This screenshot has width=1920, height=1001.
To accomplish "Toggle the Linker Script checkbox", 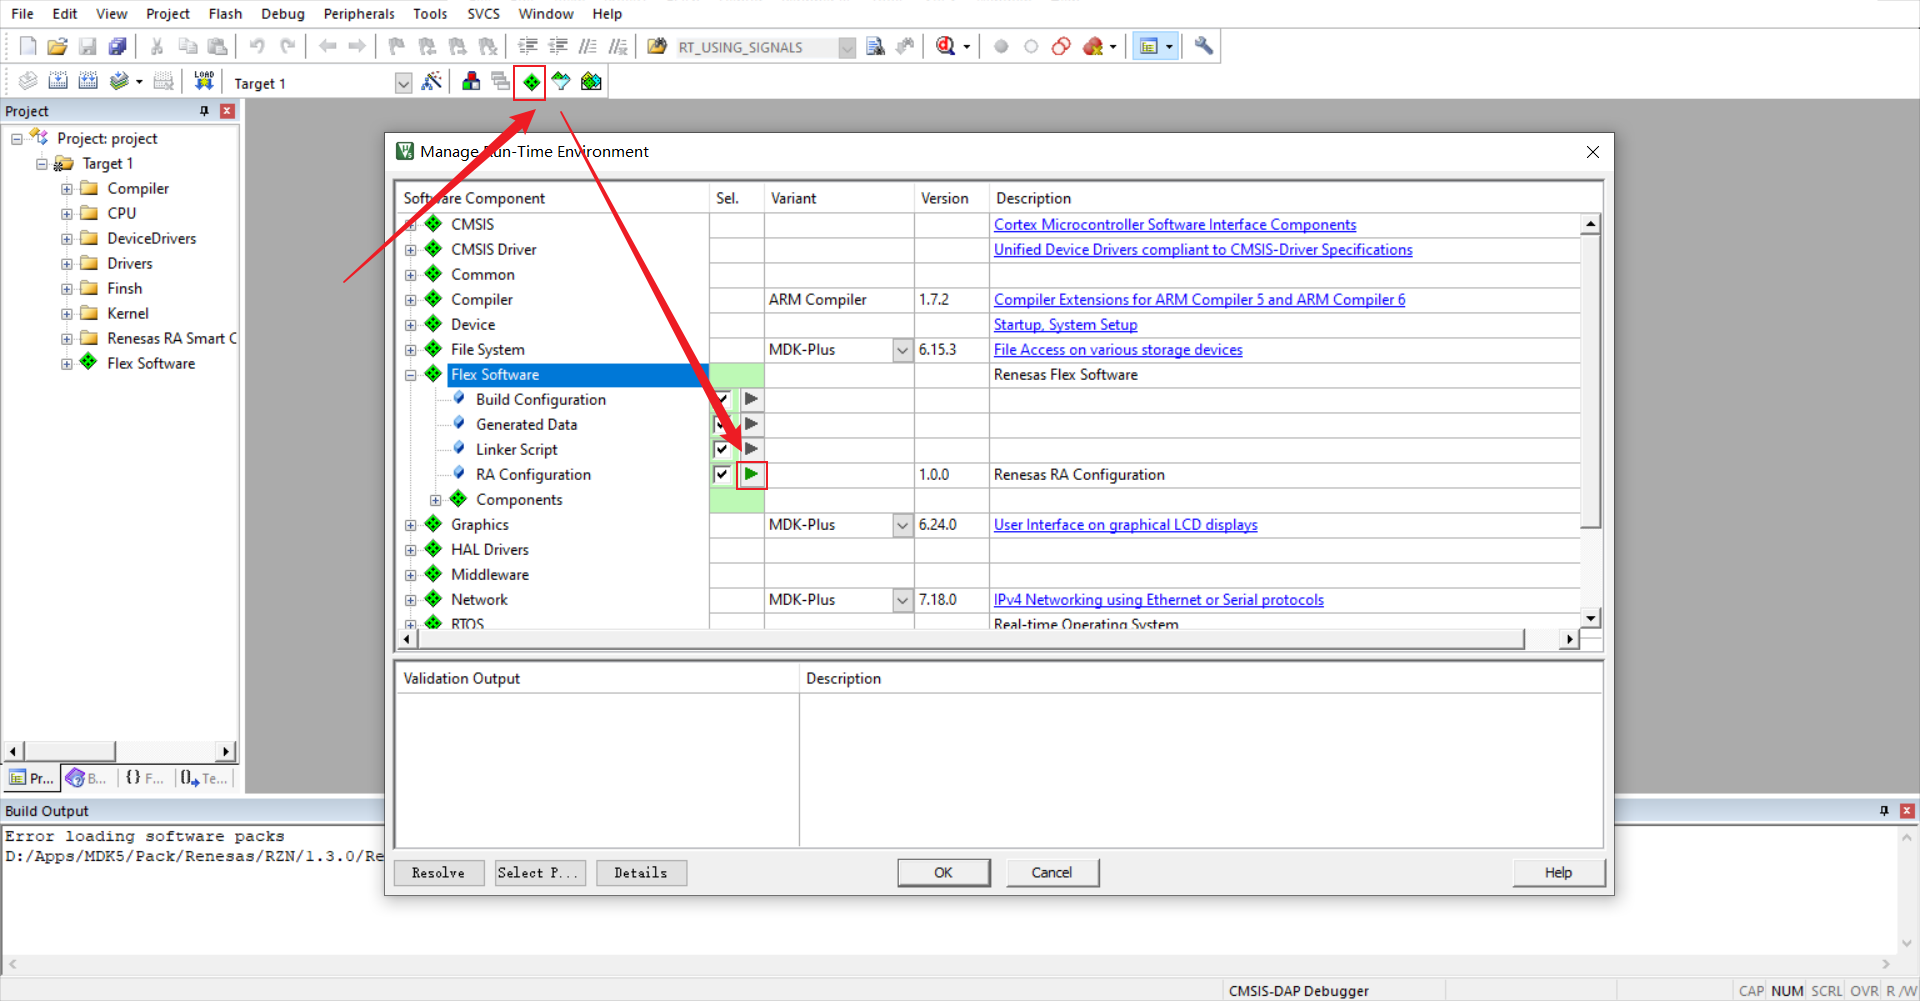I will (x=722, y=449).
